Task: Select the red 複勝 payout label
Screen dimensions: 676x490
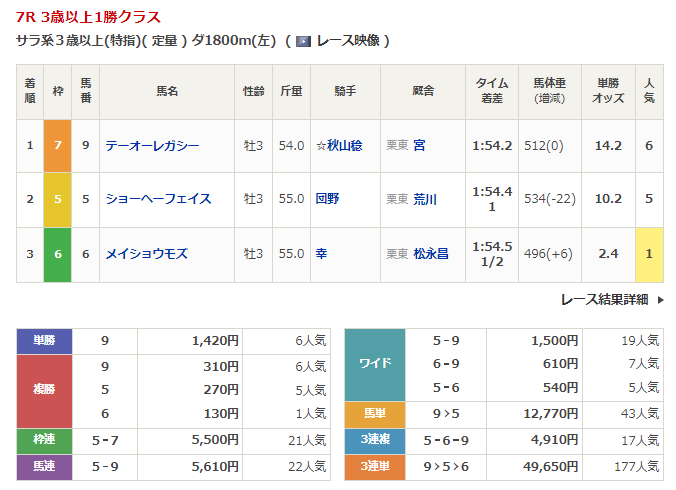Action: pyautogui.click(x=44, y=391)
